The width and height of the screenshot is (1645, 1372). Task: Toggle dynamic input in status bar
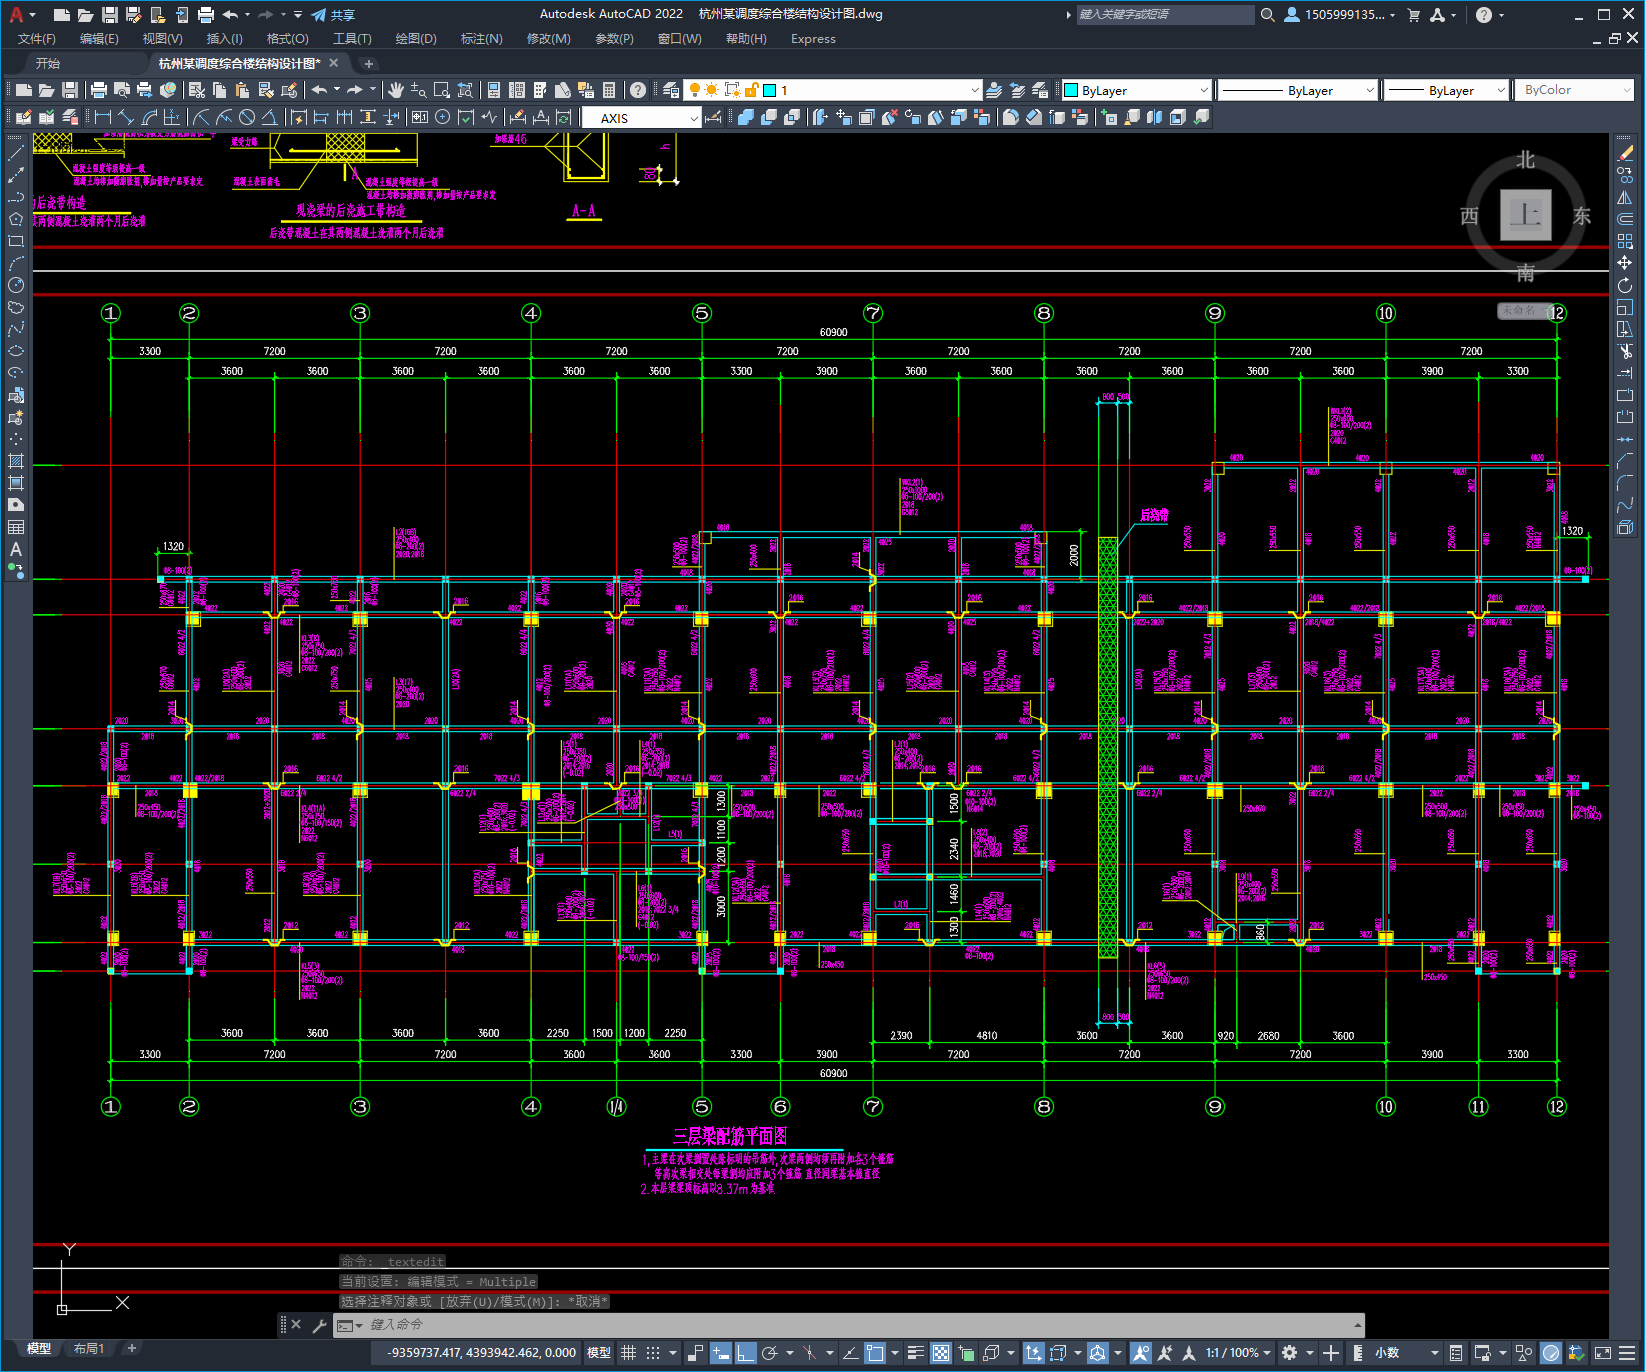(x=721, y=1353)
